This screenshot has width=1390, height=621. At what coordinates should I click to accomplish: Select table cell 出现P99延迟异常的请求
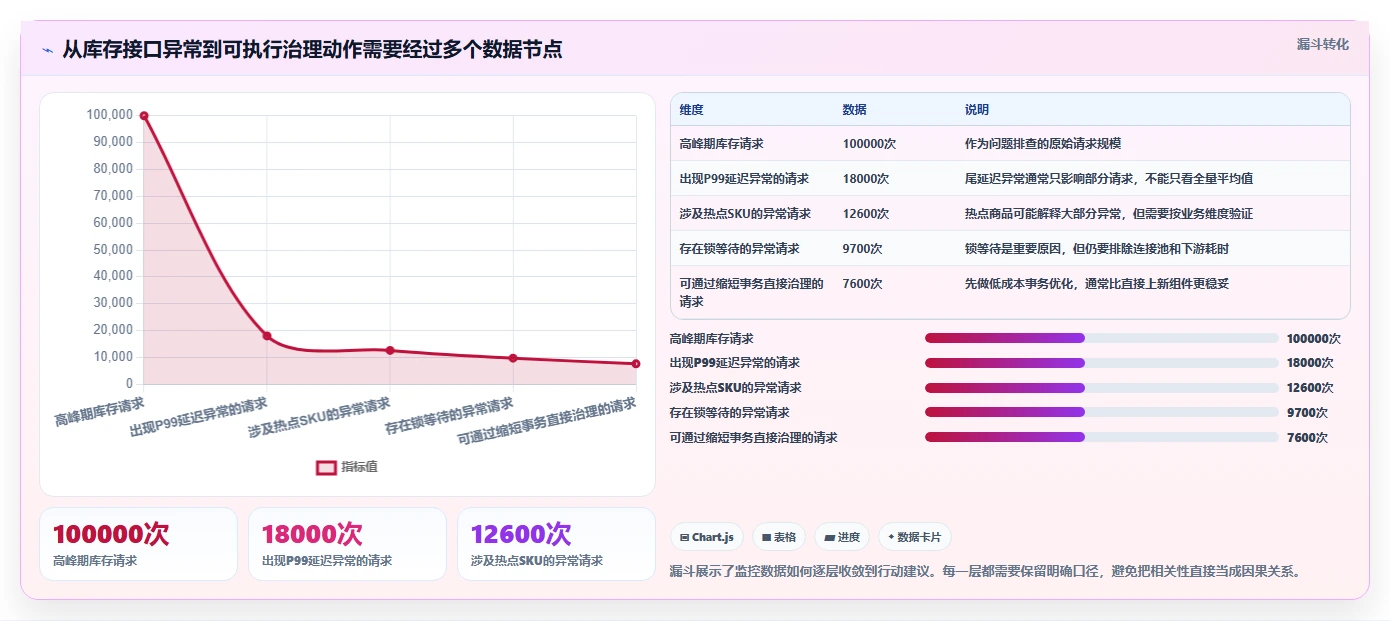744,179
